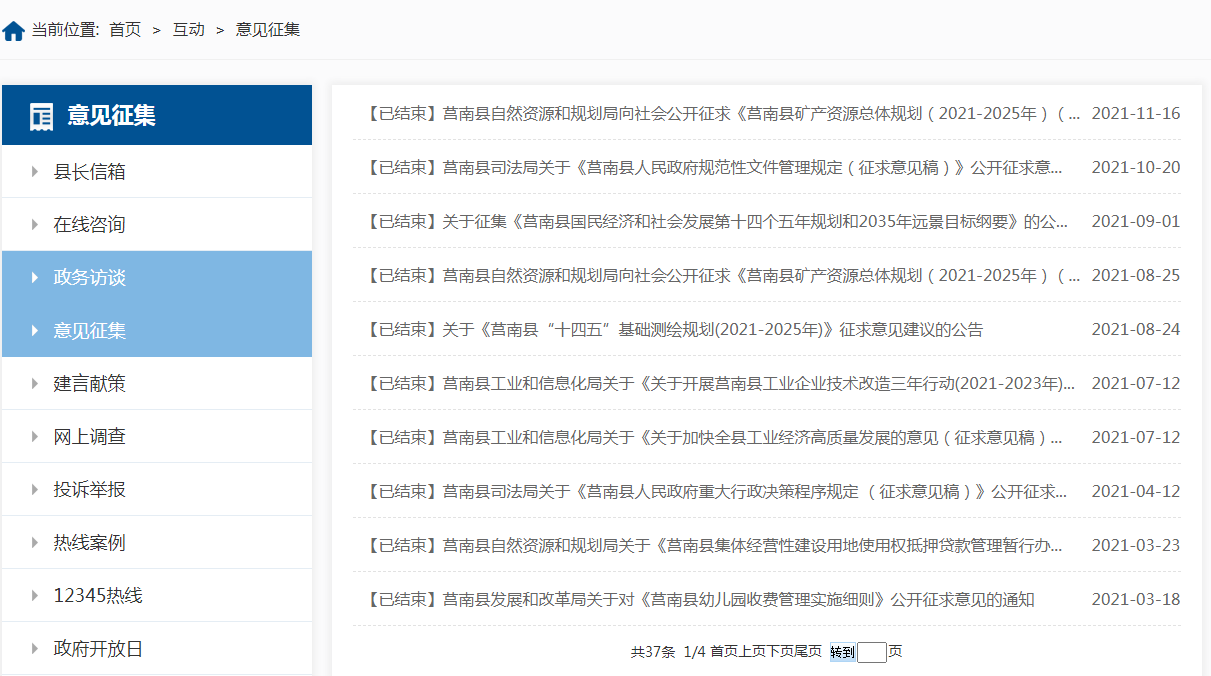Screen dimensions: 1211x676
Task: Click the document icon in the 意见征集 header
Action: point(41,116)
